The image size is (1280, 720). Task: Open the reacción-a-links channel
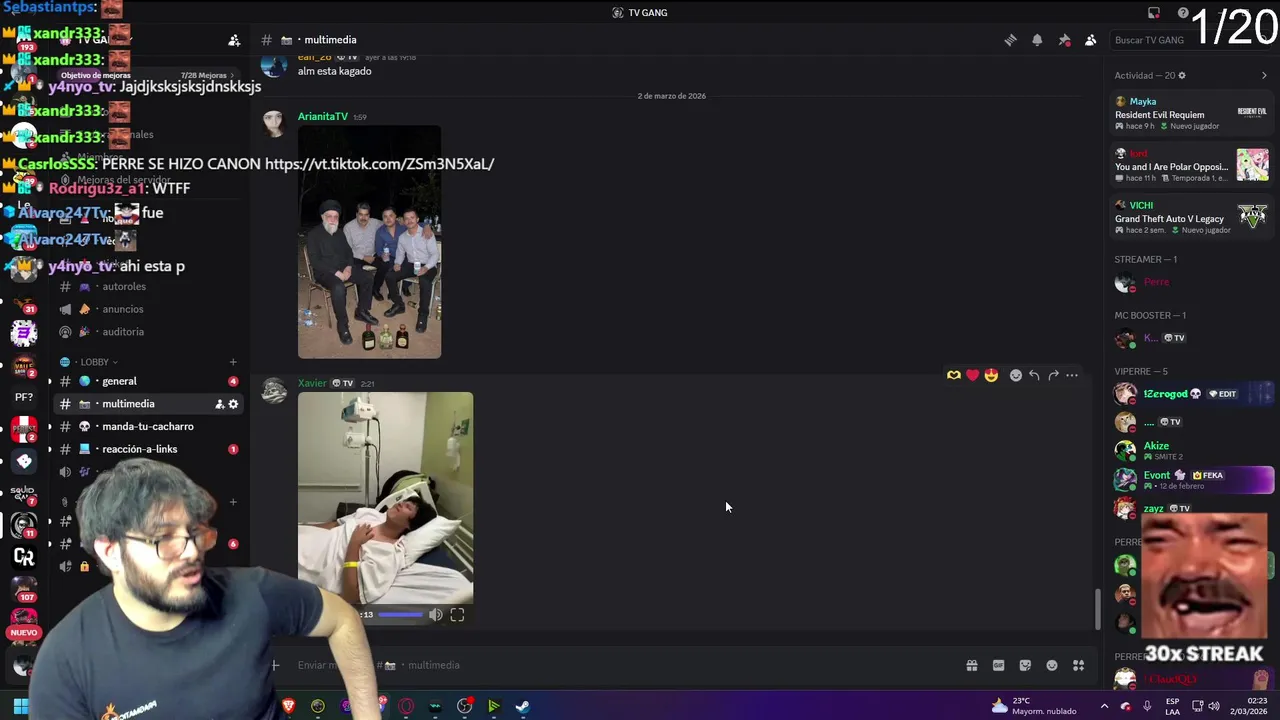[148, 449]
